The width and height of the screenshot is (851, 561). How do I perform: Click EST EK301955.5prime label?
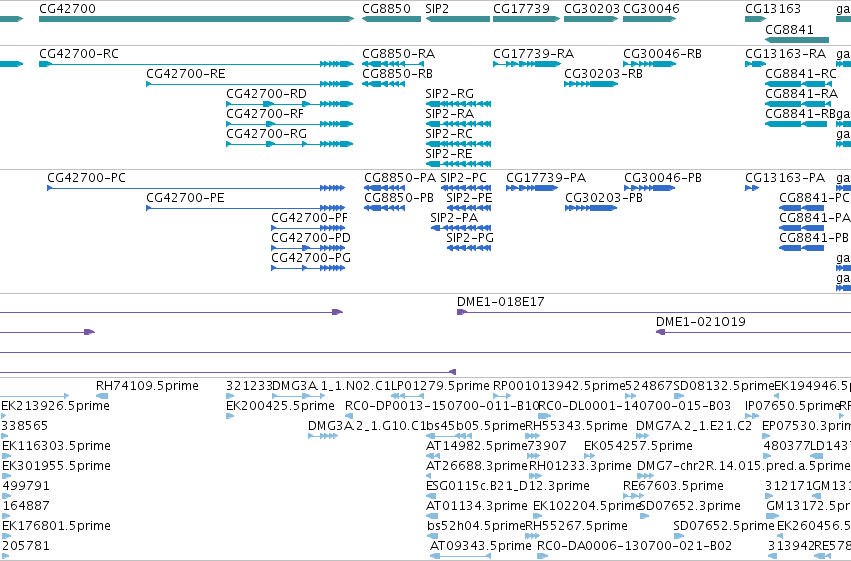pos(56,466)
